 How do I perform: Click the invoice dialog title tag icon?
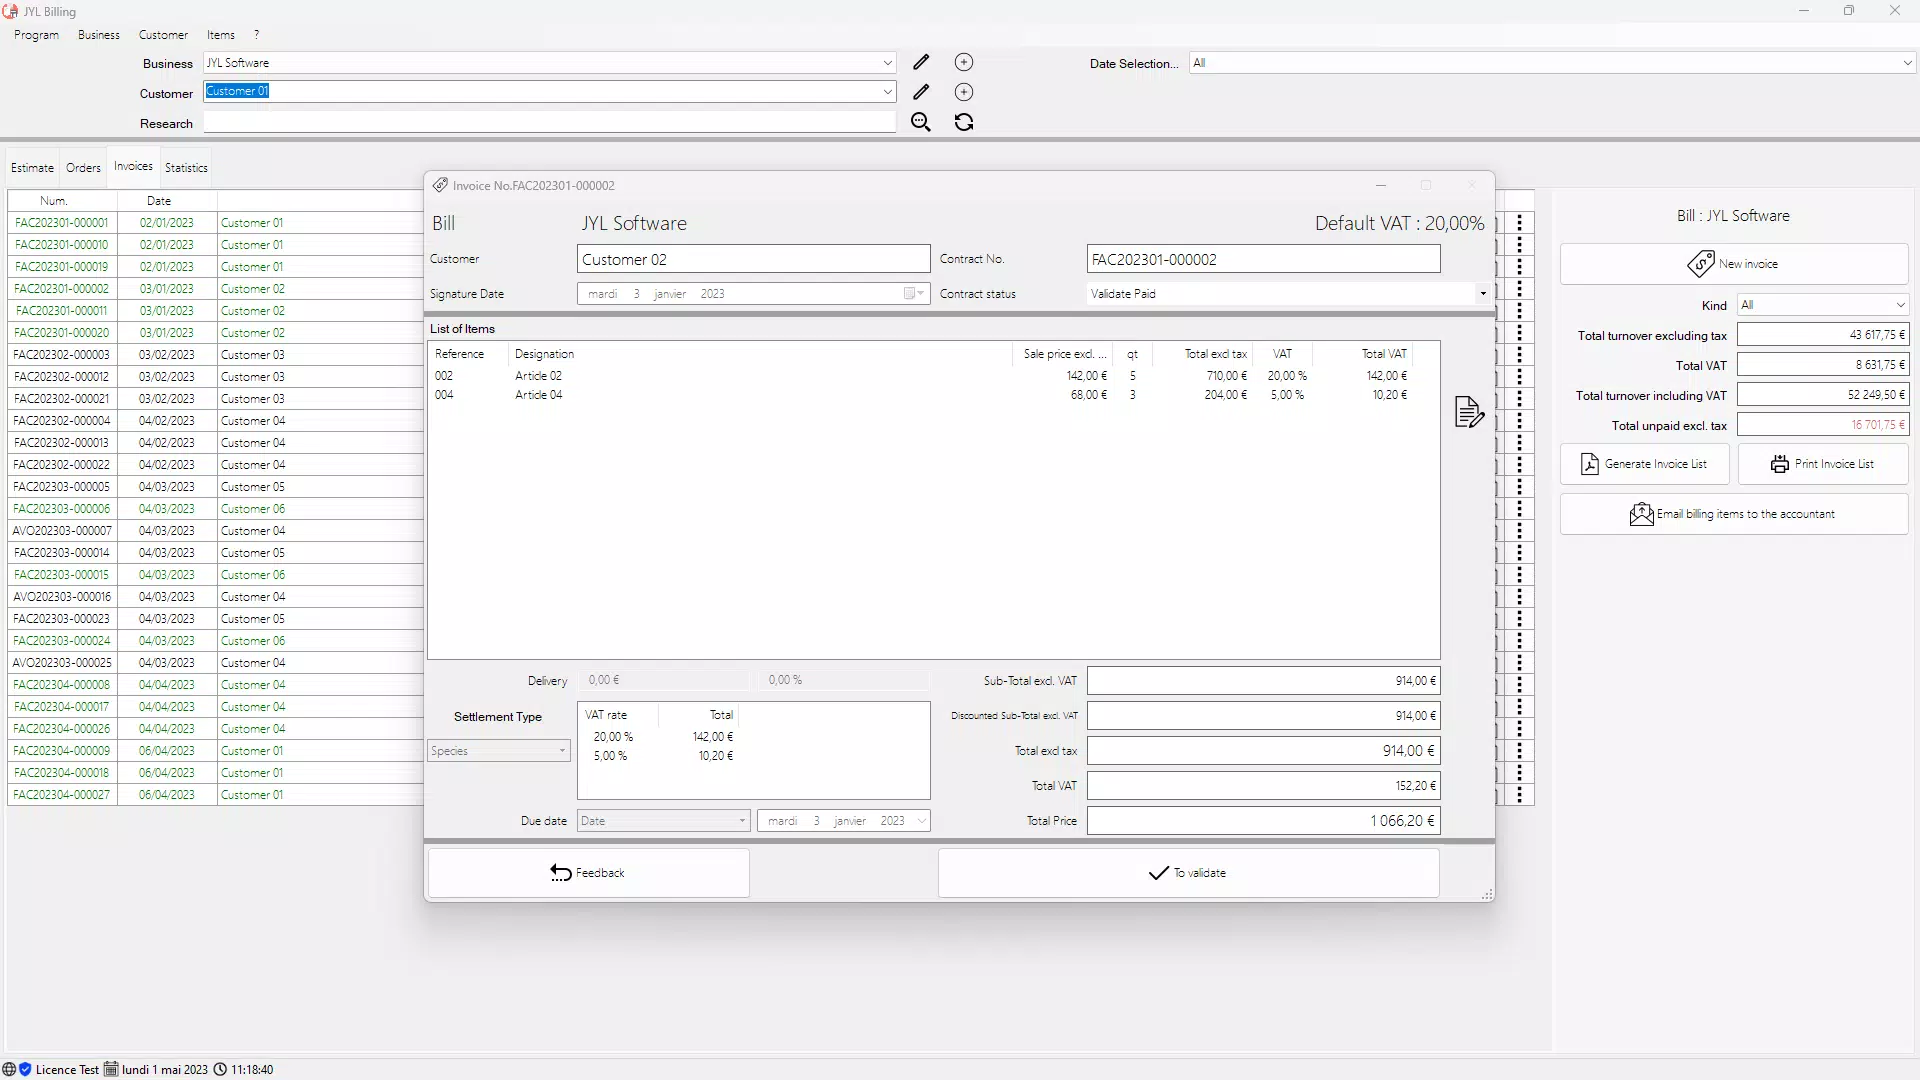click(x=440, y=185)
